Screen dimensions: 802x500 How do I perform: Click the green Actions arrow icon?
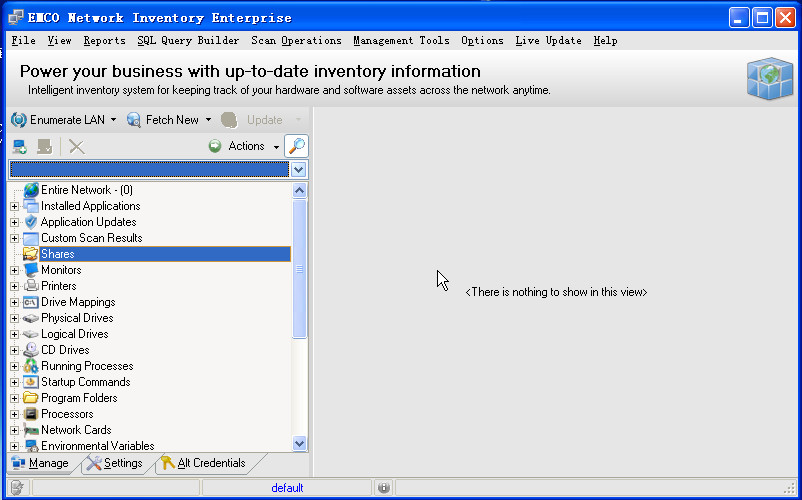coord(215,146)
